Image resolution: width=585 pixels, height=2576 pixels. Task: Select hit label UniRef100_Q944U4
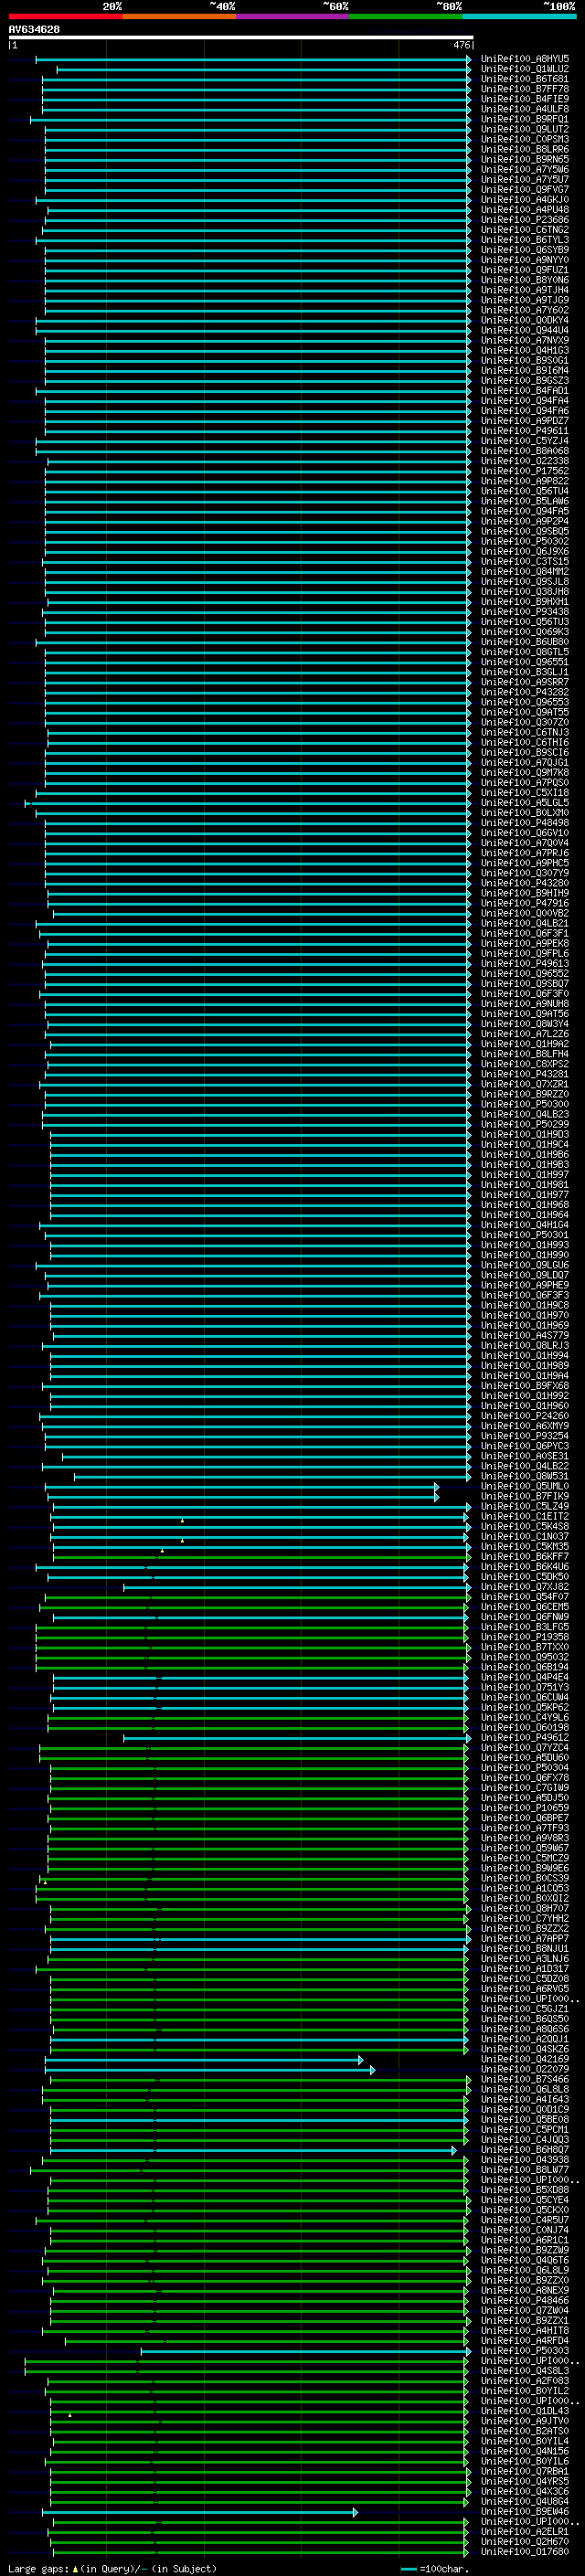point(525,330)
